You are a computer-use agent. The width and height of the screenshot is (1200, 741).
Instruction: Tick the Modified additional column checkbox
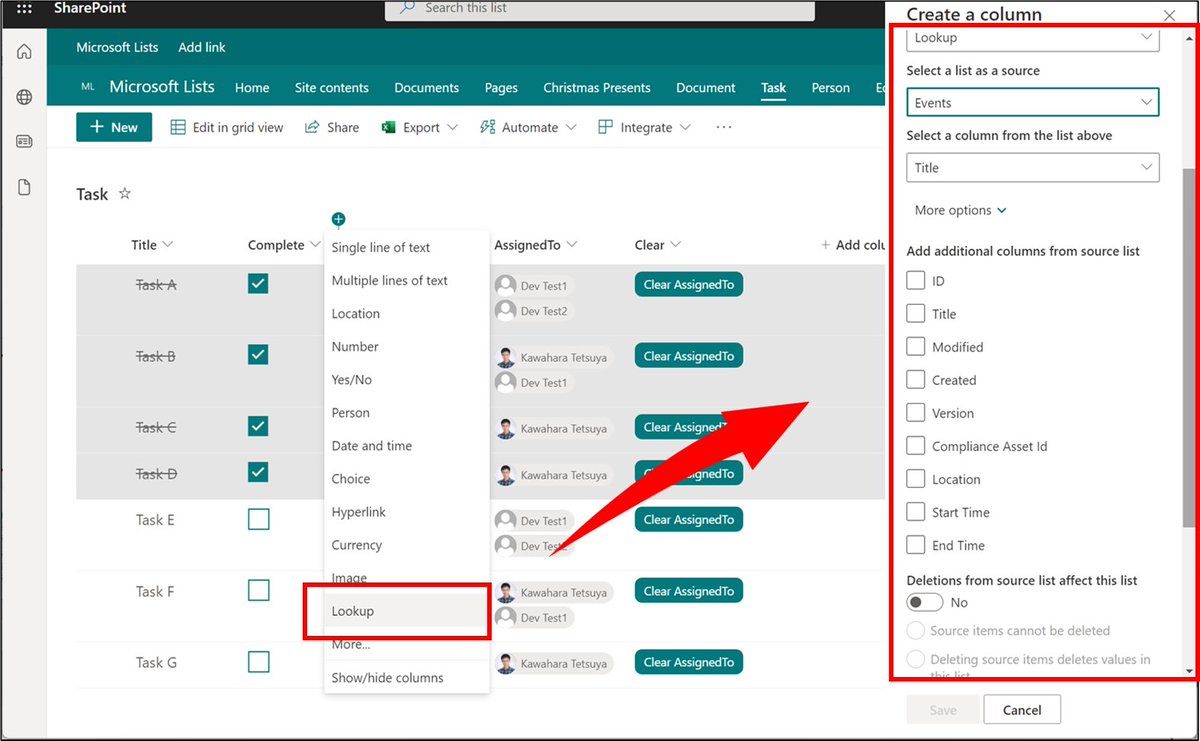(x=915, y=347)
